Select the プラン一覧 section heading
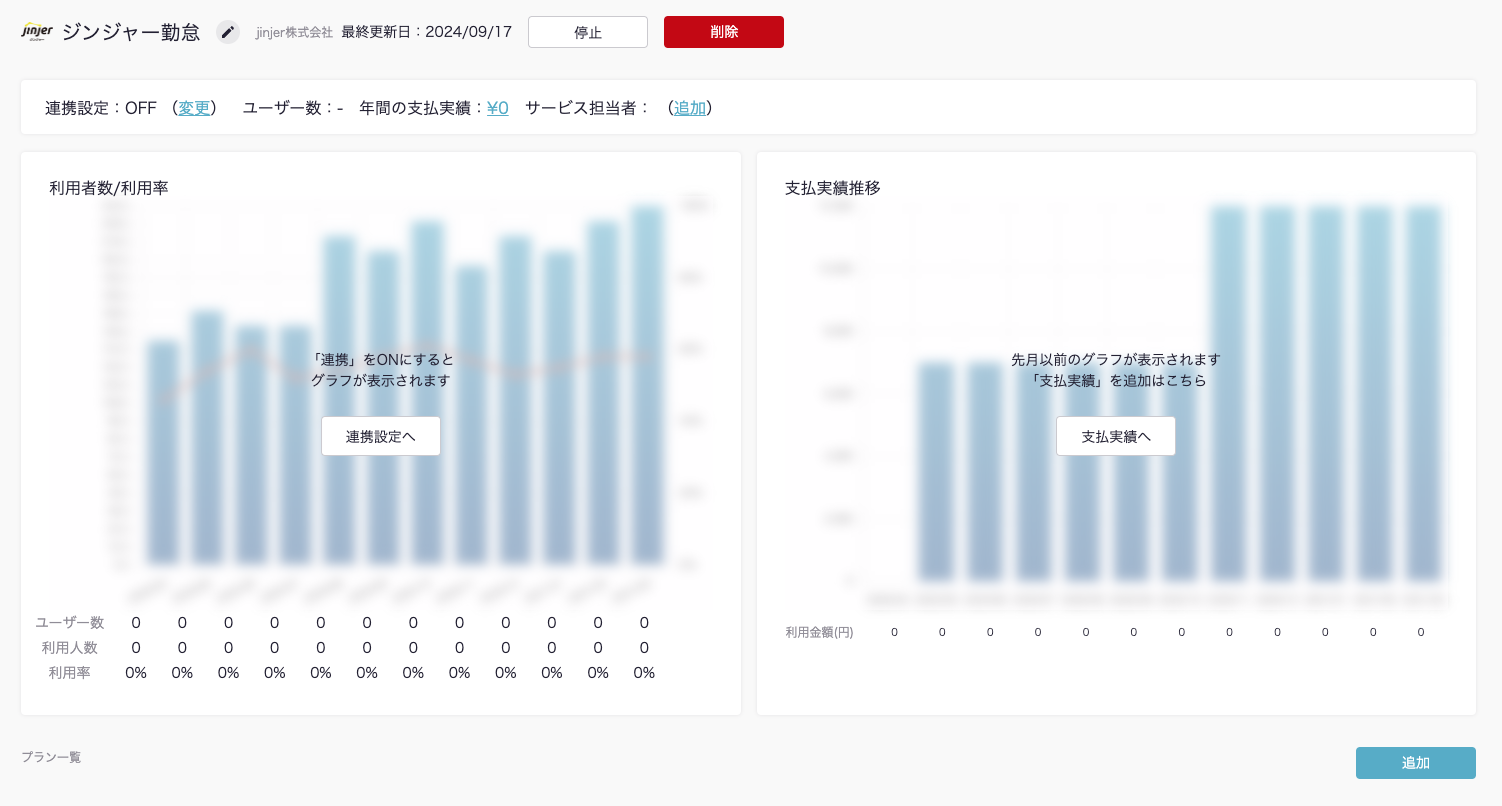This screenshot has width=1502, height=806. tap(51, 757)
